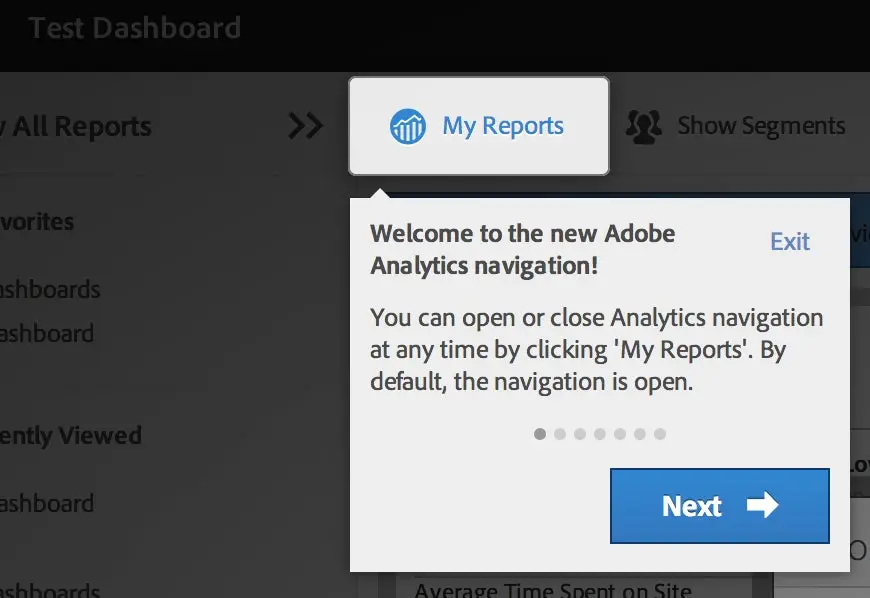Select the second tour progress dot
The width and height of the screenshot is (870, 598).
[x=560, y=434]
